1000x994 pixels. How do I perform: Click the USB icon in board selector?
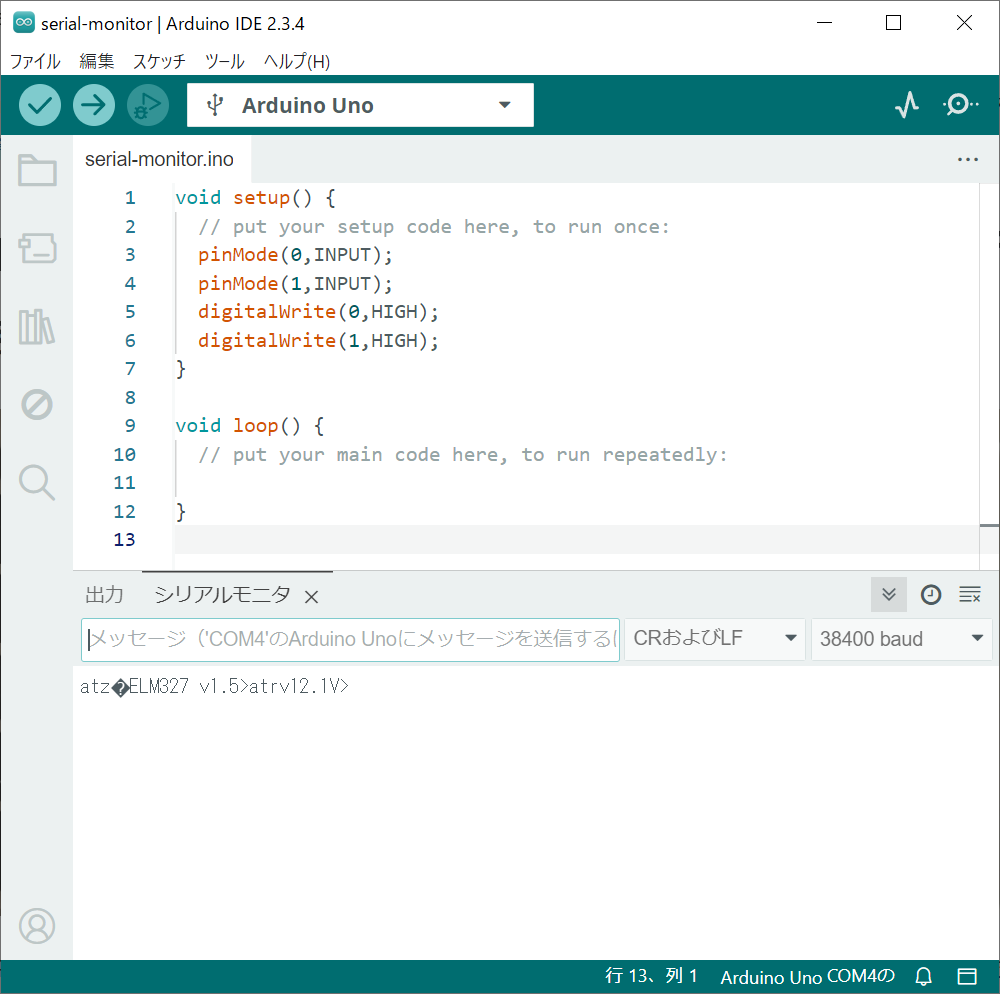tap(216, 105)
